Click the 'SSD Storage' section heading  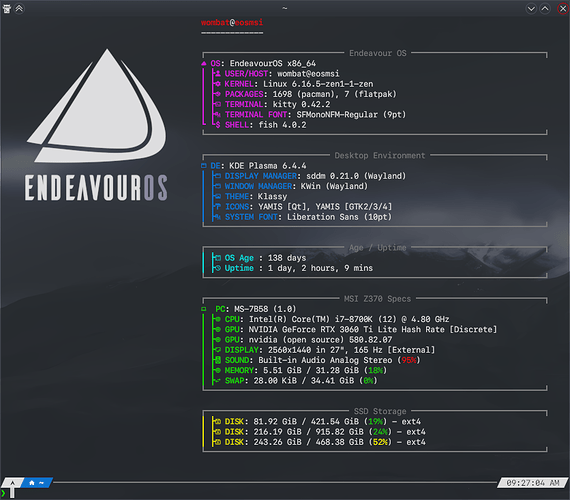coord(380,411)
